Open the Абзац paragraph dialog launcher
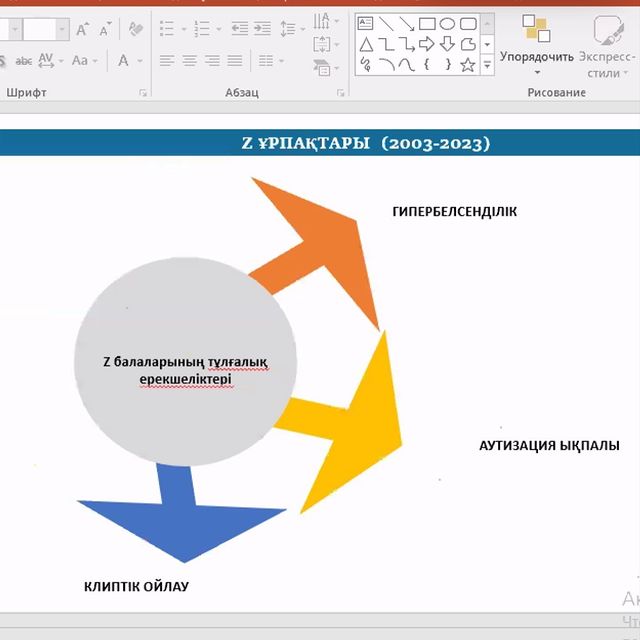Screen dimensions: 640x640 point(341,93)
